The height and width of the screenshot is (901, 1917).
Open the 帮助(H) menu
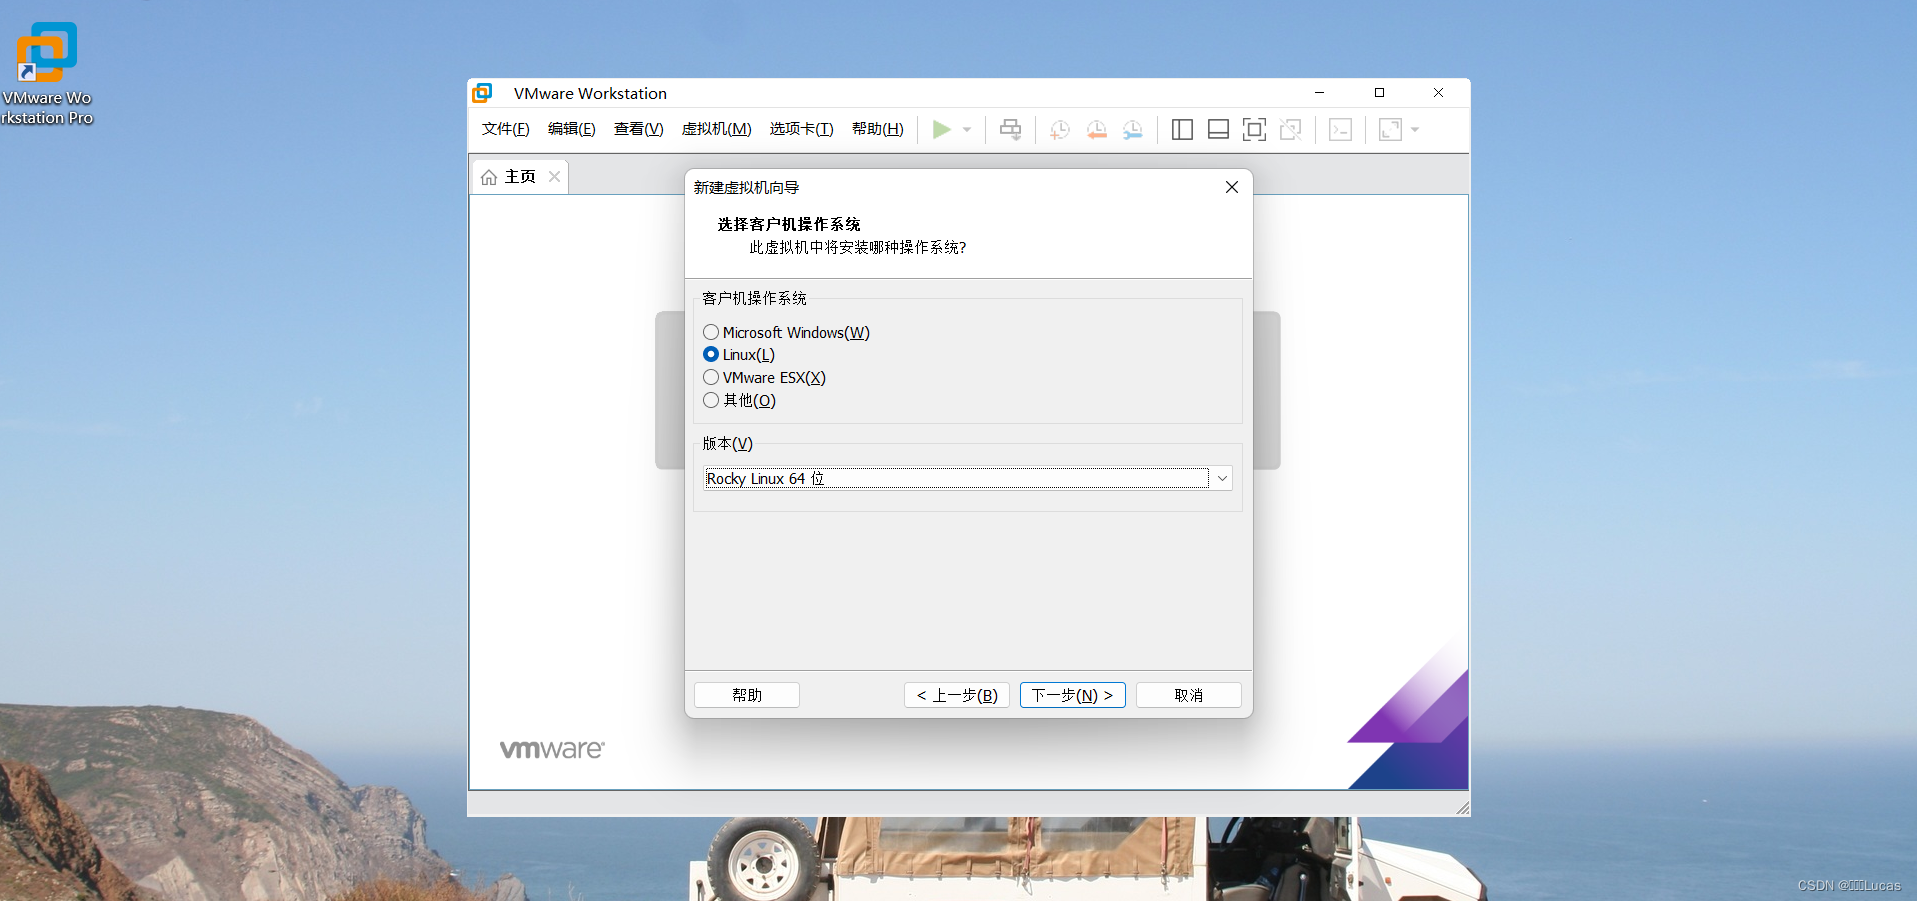tap(878, 129)
